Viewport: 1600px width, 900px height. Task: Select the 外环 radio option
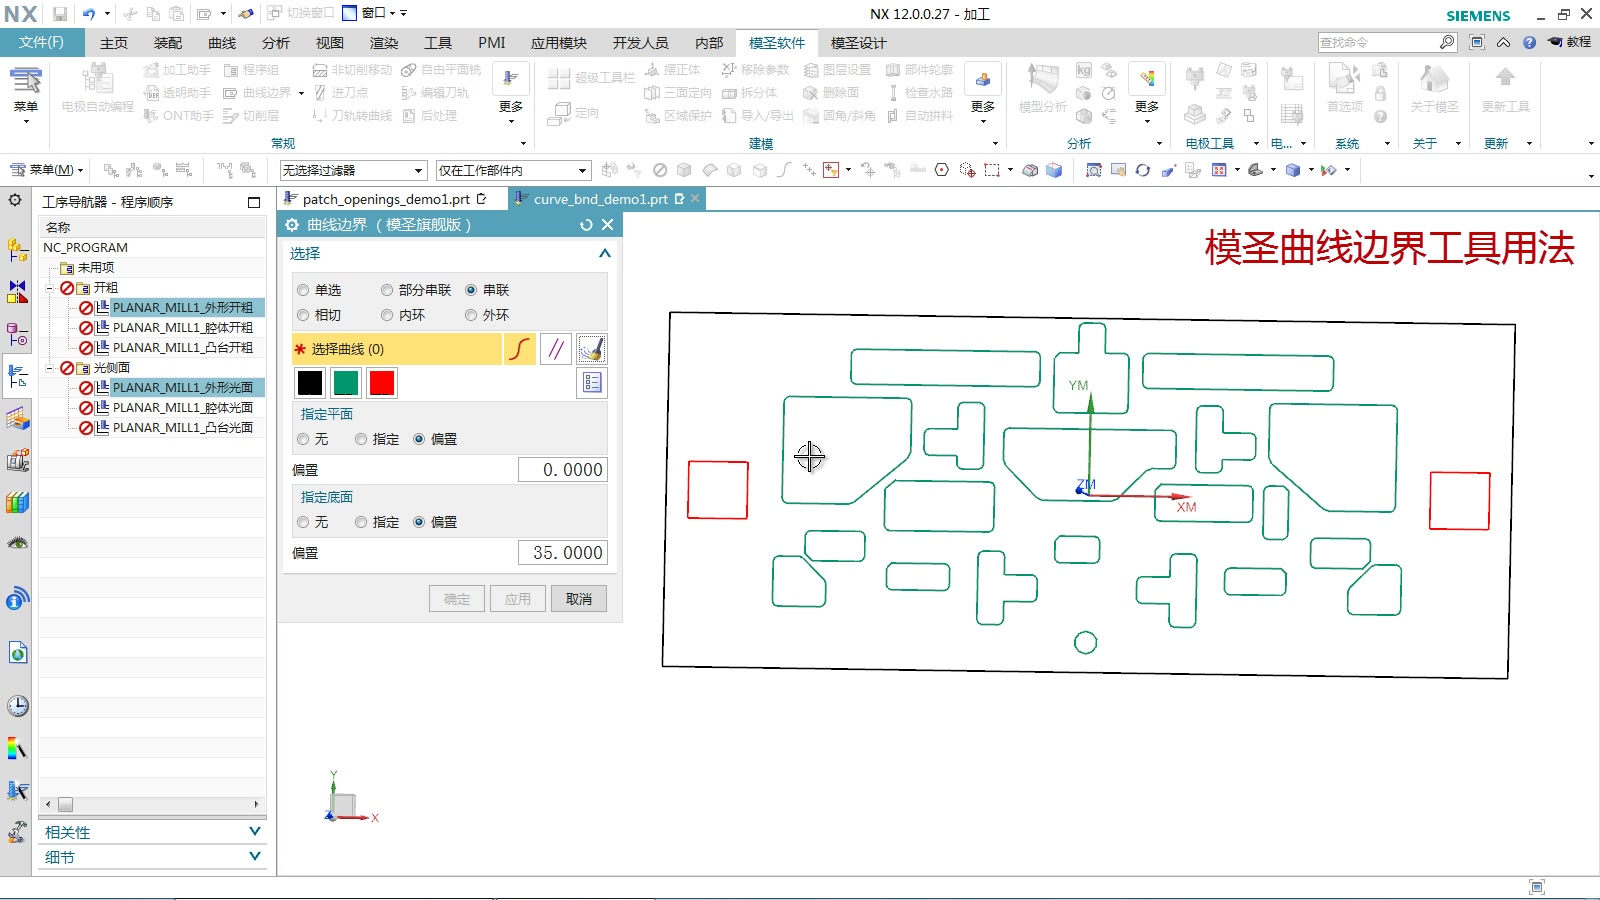471,315
